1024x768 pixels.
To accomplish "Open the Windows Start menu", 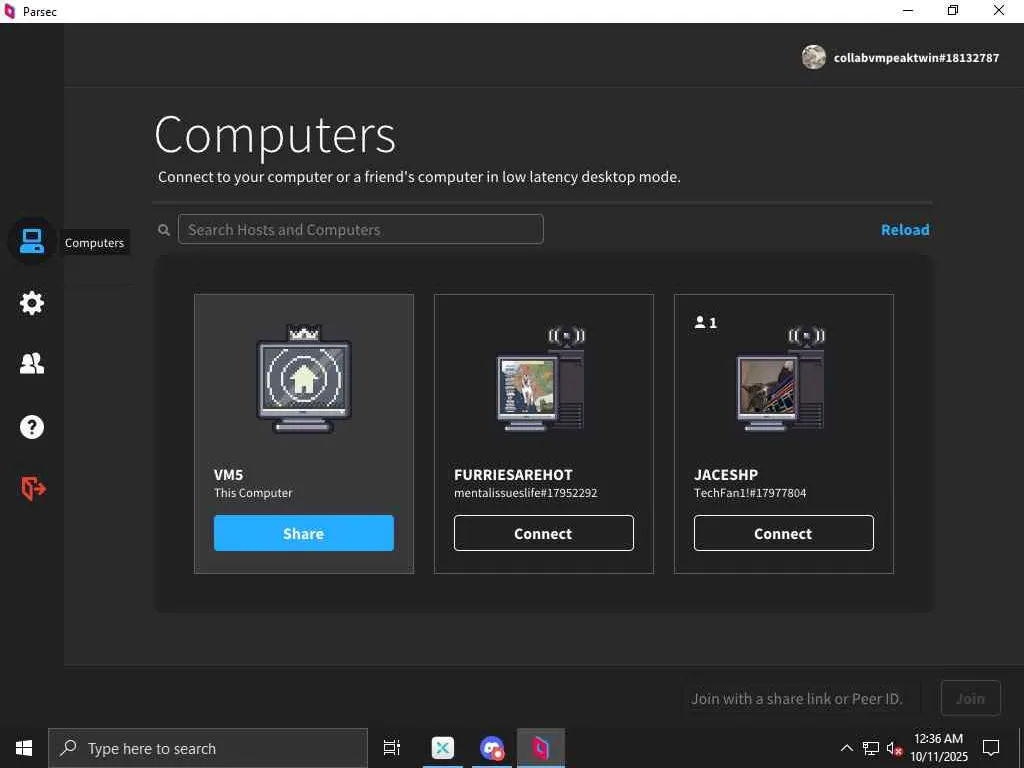I will (x=24, y=748).
